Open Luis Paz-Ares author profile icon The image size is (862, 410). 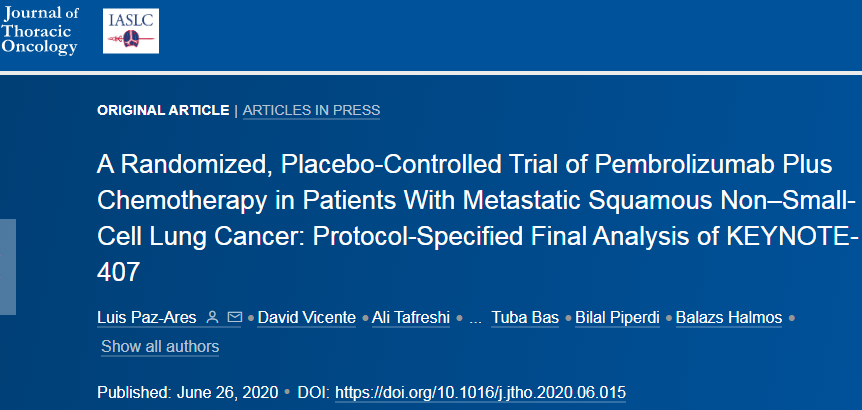pos(212,318)
